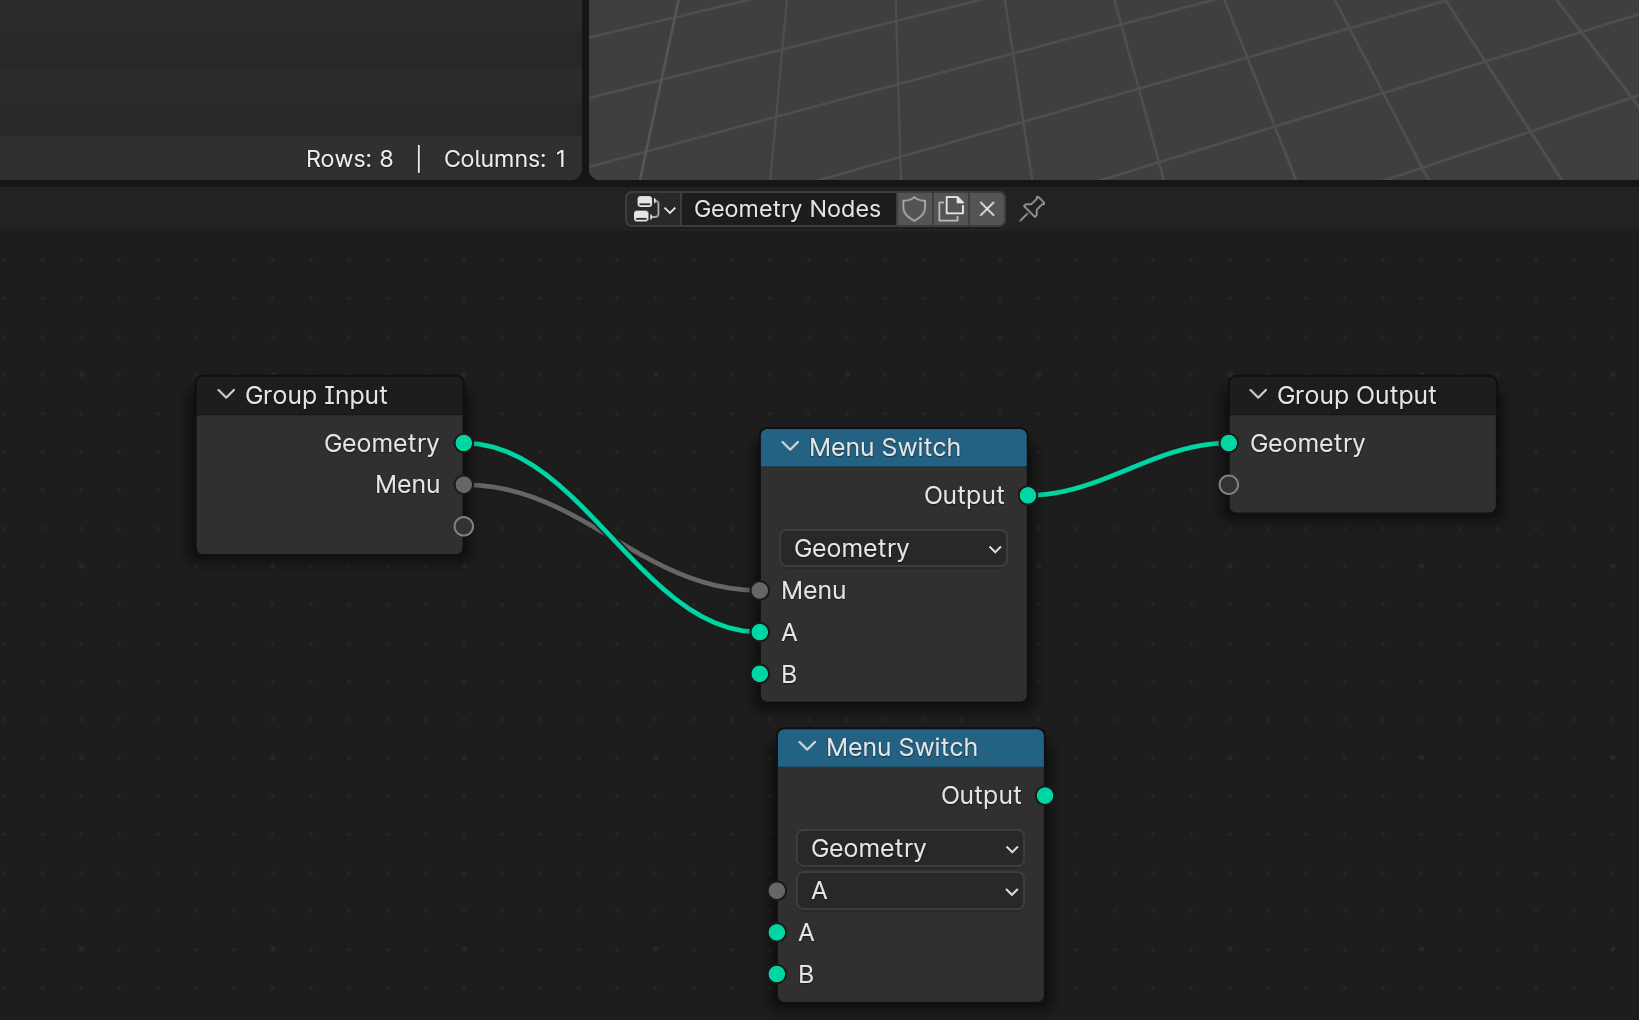
Task: Click Group Output Geometry input socket
Action: click(x=1229, y=443)
